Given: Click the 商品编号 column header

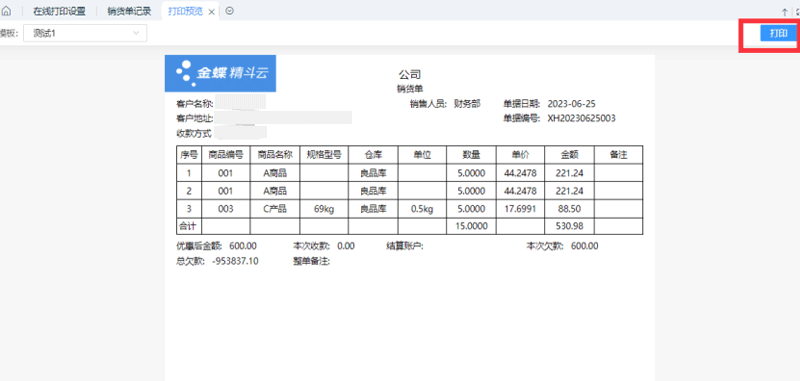Looking at the screenshot, I should click(226, 155).
